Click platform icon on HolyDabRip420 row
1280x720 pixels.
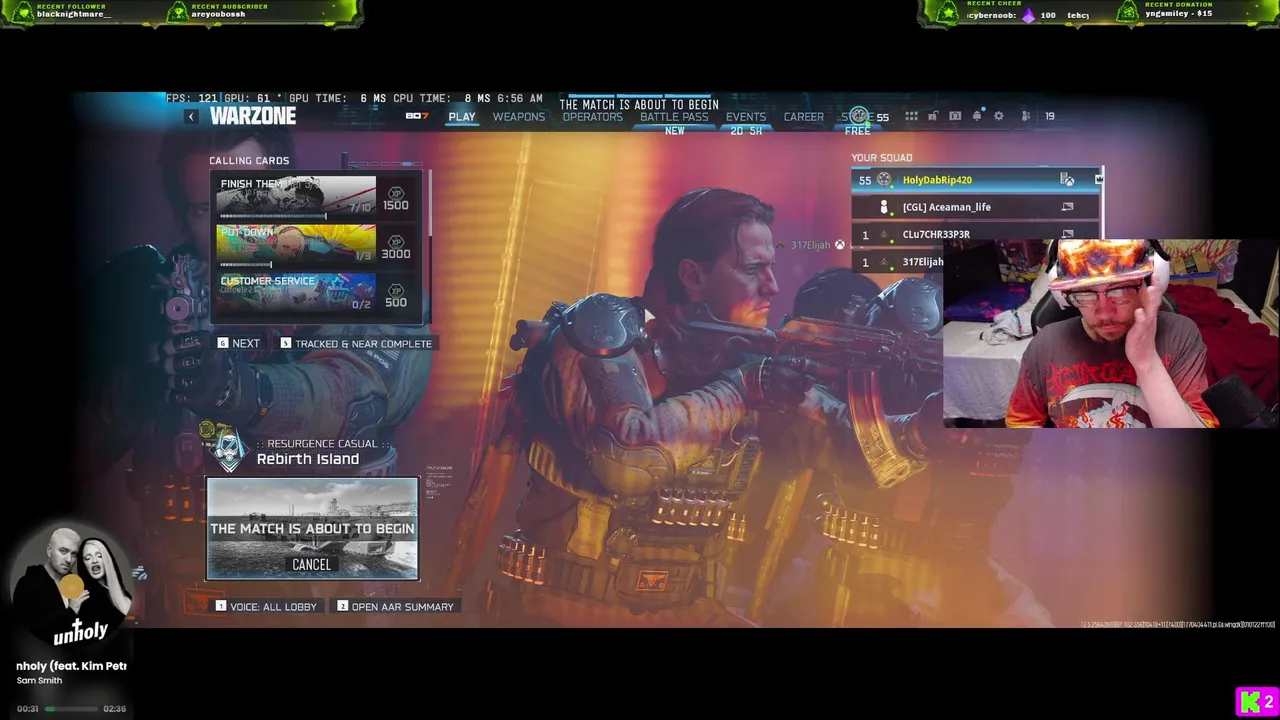click(x=1067, y=180)
